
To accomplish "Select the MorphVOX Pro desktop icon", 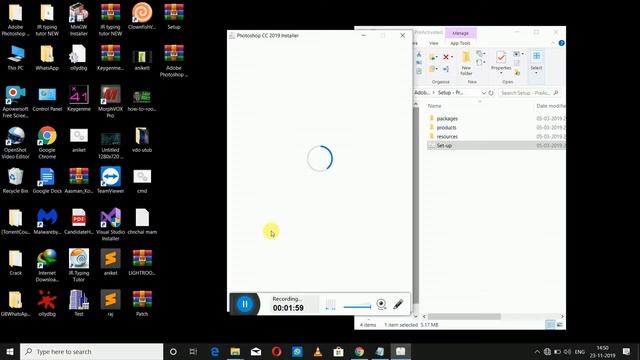I will 110,101.
